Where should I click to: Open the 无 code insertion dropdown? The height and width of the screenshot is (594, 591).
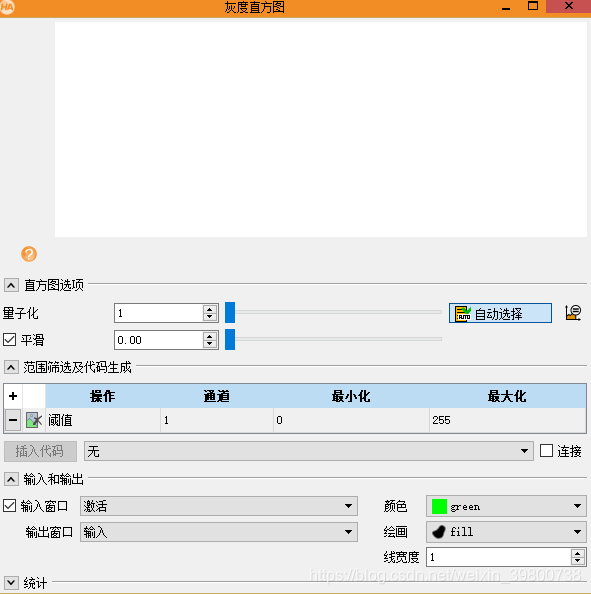click(x=308, y=451)
